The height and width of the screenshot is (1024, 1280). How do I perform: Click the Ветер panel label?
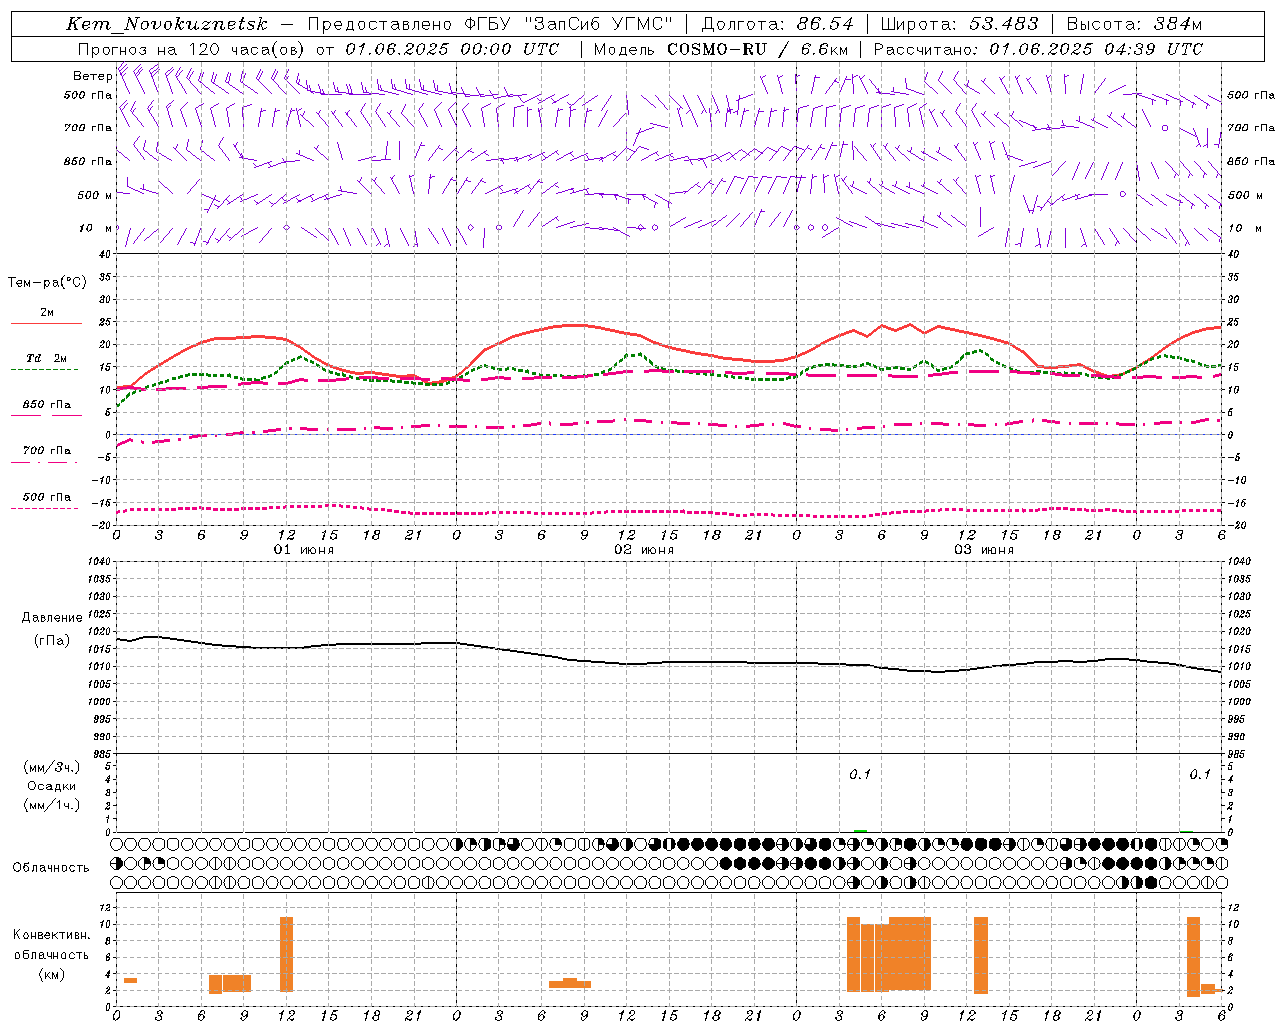pyautogui.click(x=92, y=76)
